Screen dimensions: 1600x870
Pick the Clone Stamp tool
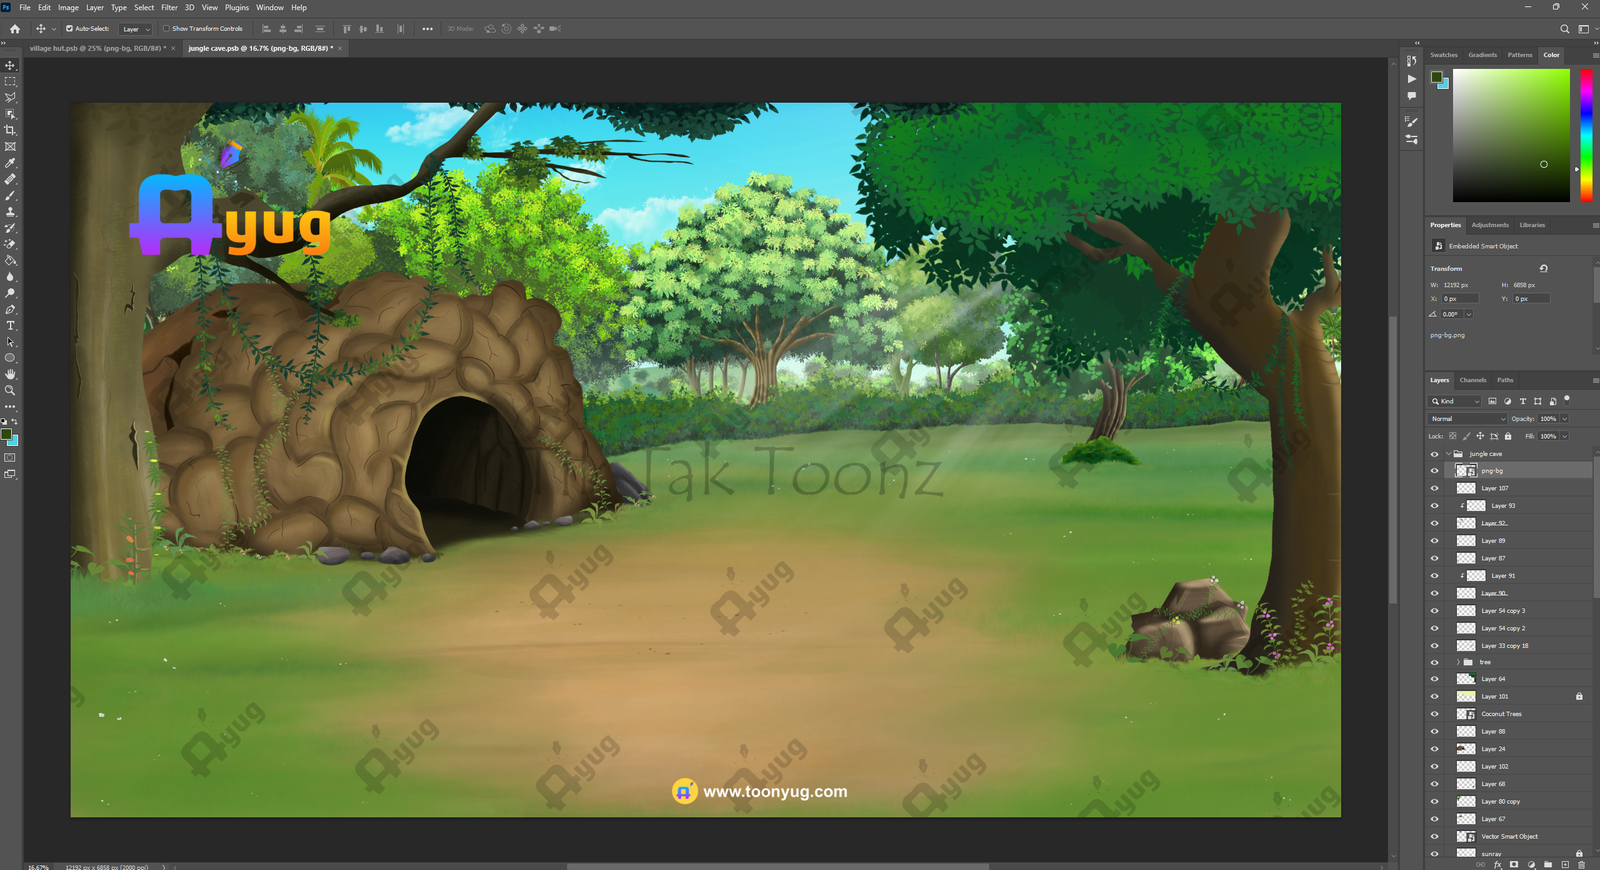pos(10,212)
